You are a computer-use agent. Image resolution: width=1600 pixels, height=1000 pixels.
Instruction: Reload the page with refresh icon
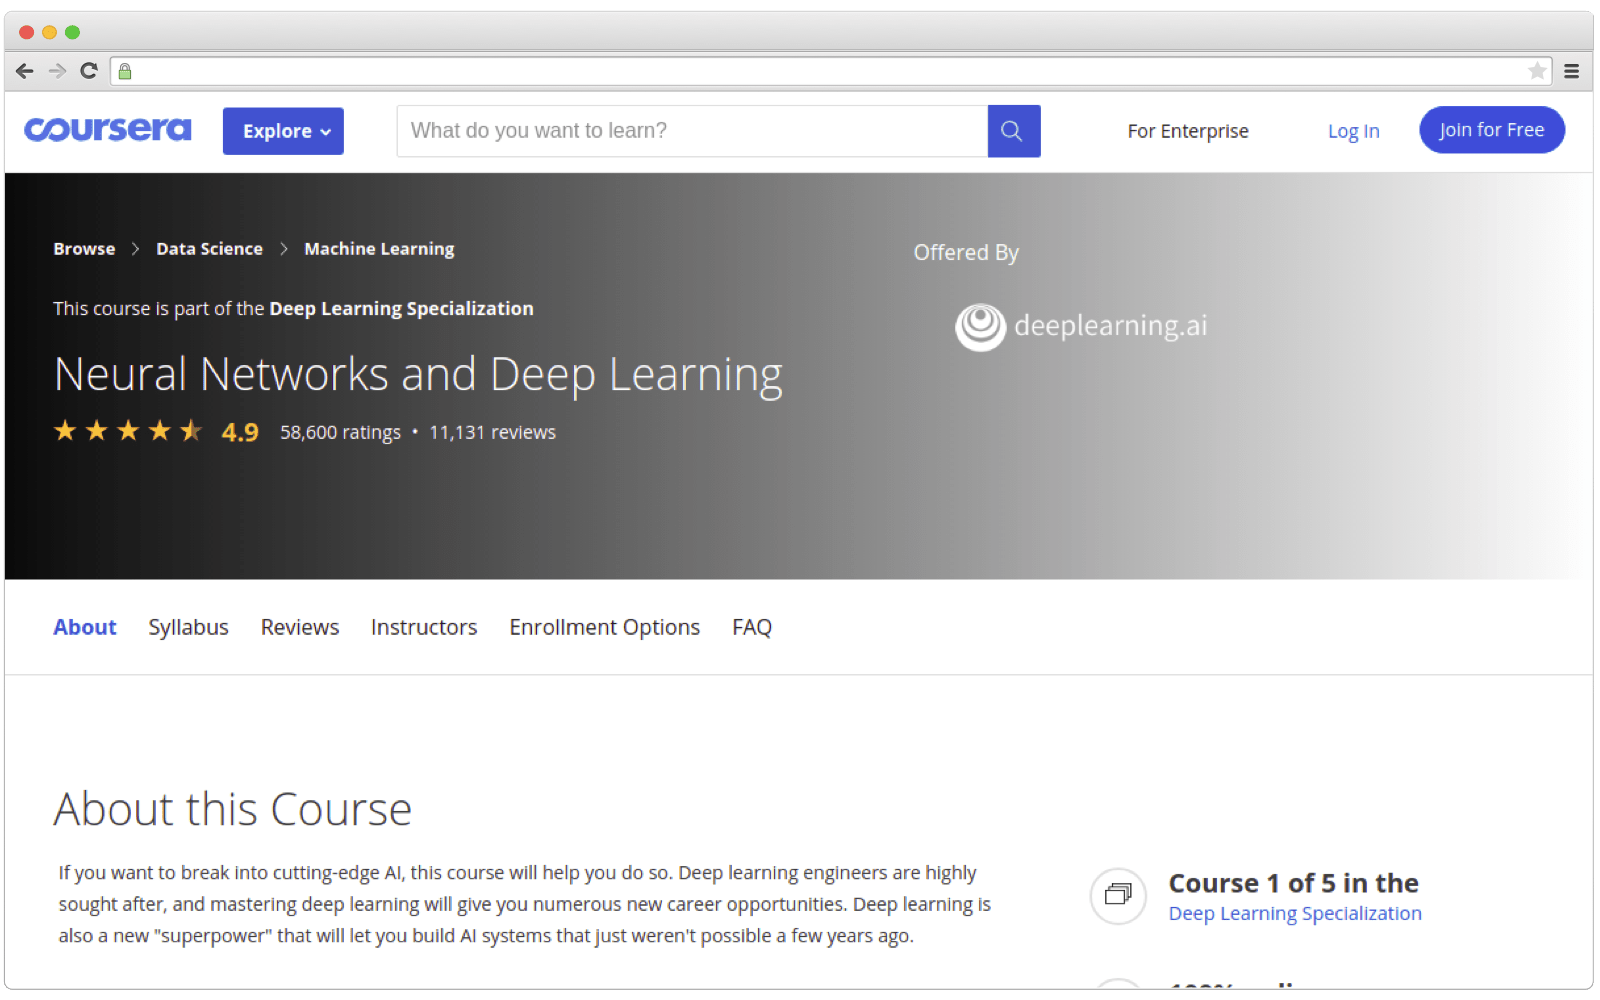click(89, 71)
